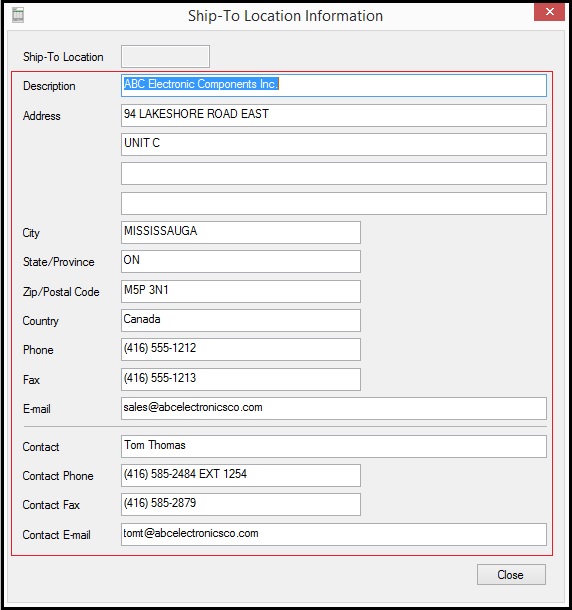Click the UNIT C address field

(x=334, y=144)
